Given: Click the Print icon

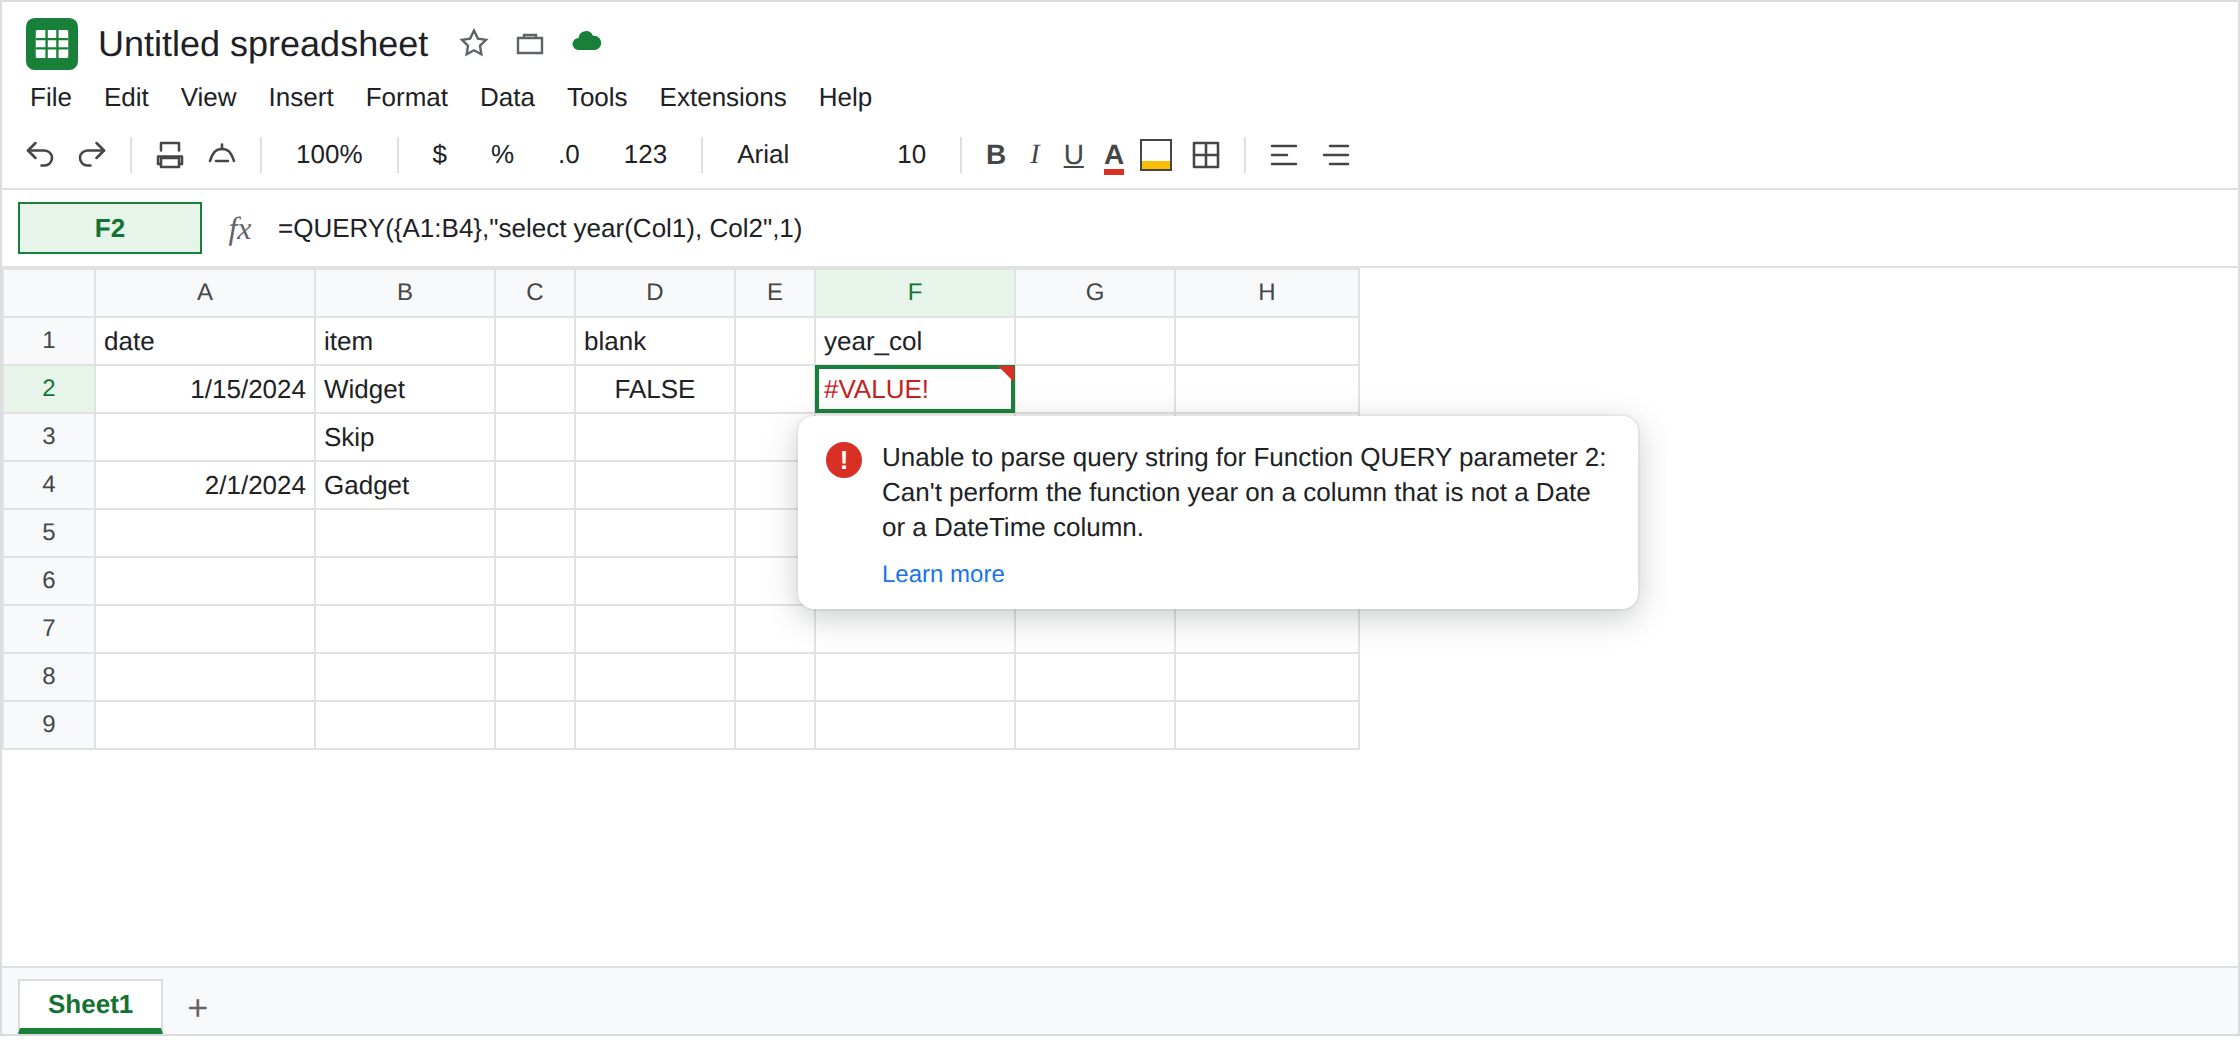Looking at the screenshot, I should pyautogui.click(x=170, y=155).
